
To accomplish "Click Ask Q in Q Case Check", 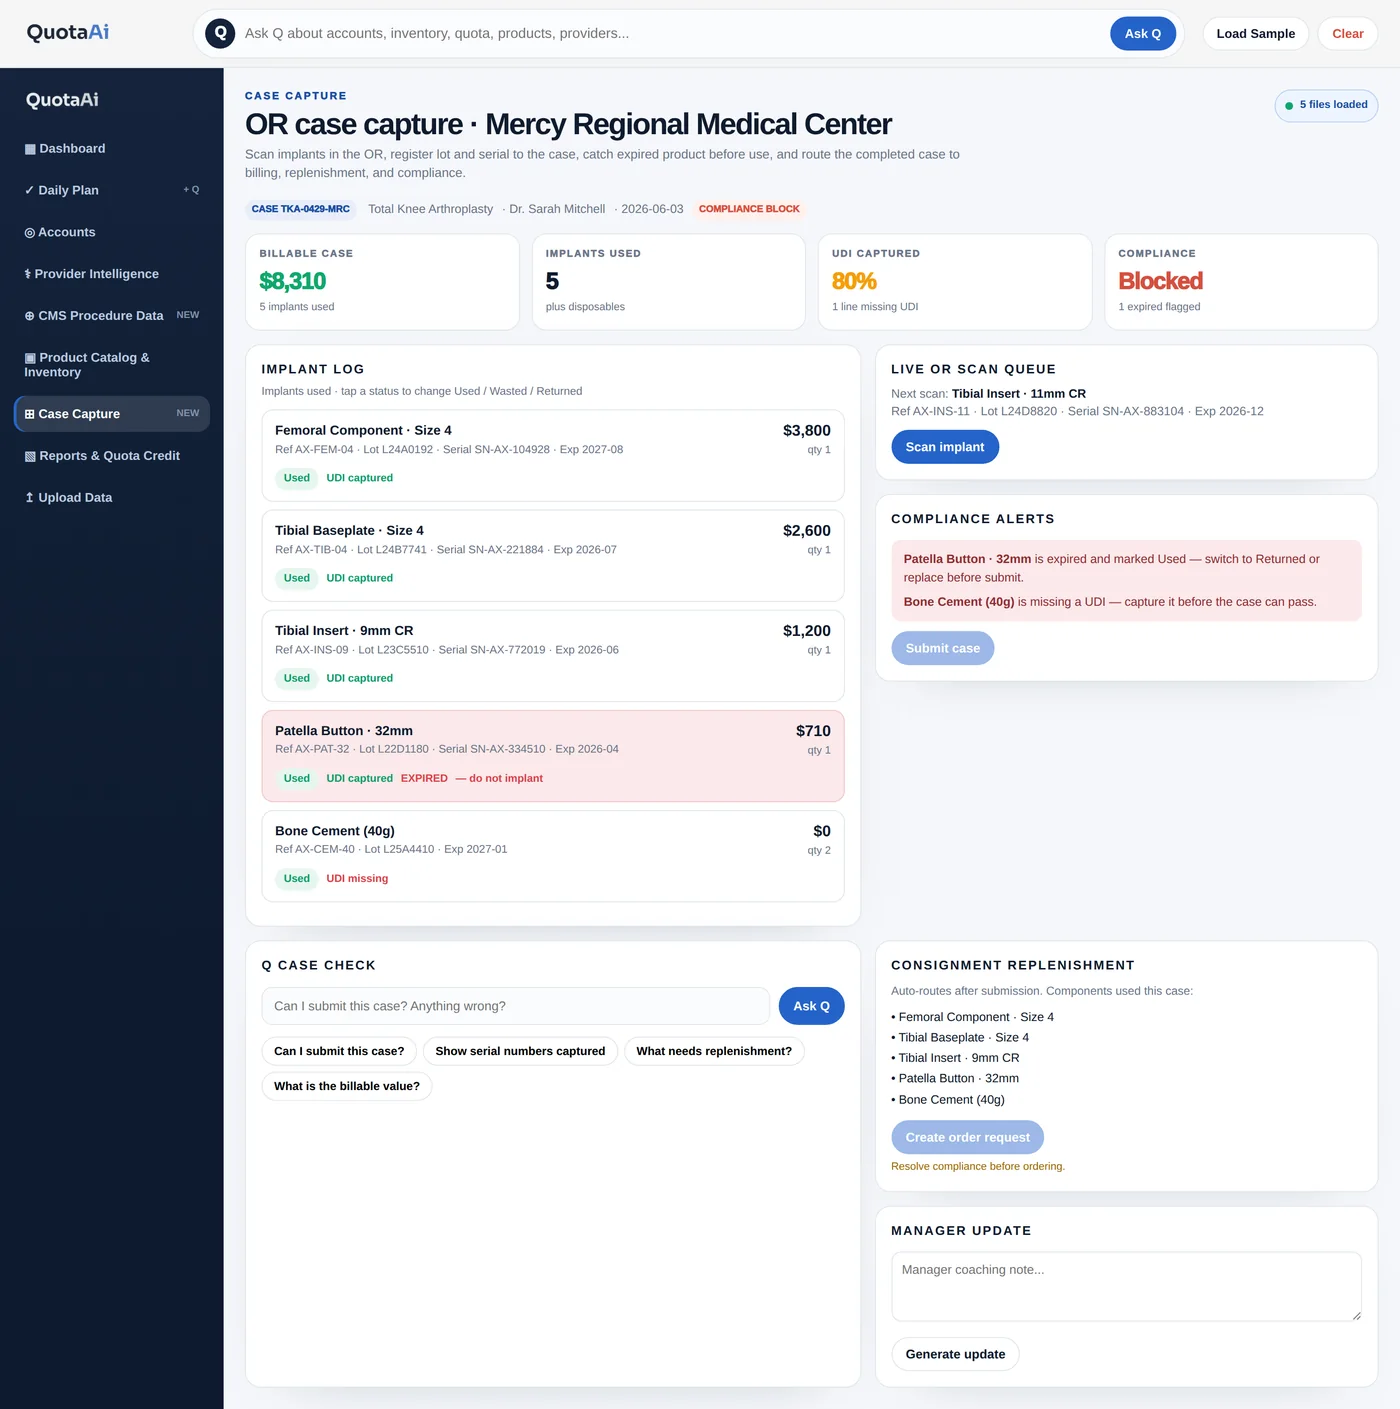I will (x=812, y=1006).
